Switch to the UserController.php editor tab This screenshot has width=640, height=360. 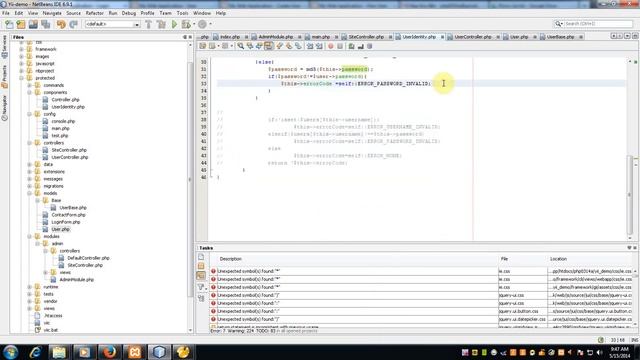click(473, 37)
